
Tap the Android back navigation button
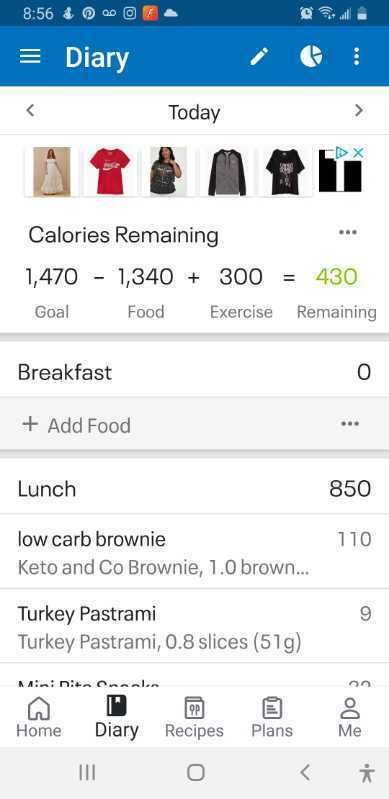pyautogui.click(x=305, y=773)
